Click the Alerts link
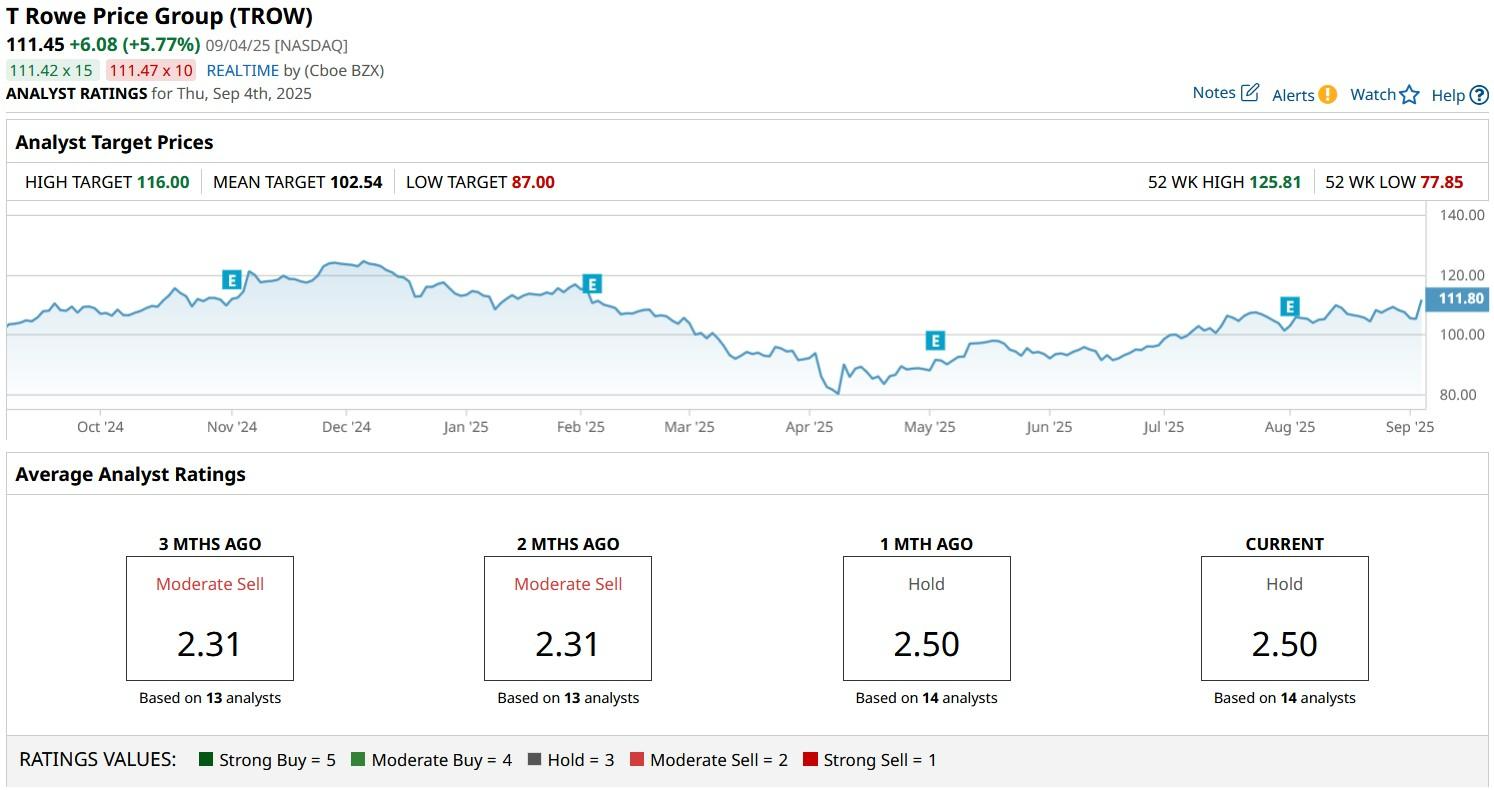Screen dimensions: 1494x790 (1293, 95)
